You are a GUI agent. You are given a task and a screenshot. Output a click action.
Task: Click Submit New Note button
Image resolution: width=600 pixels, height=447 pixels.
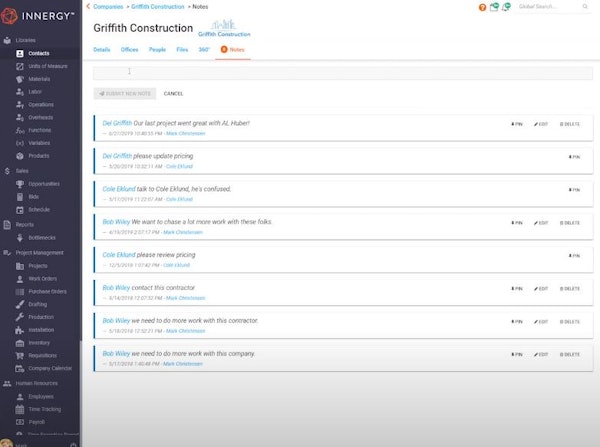[x=125, y=93]
